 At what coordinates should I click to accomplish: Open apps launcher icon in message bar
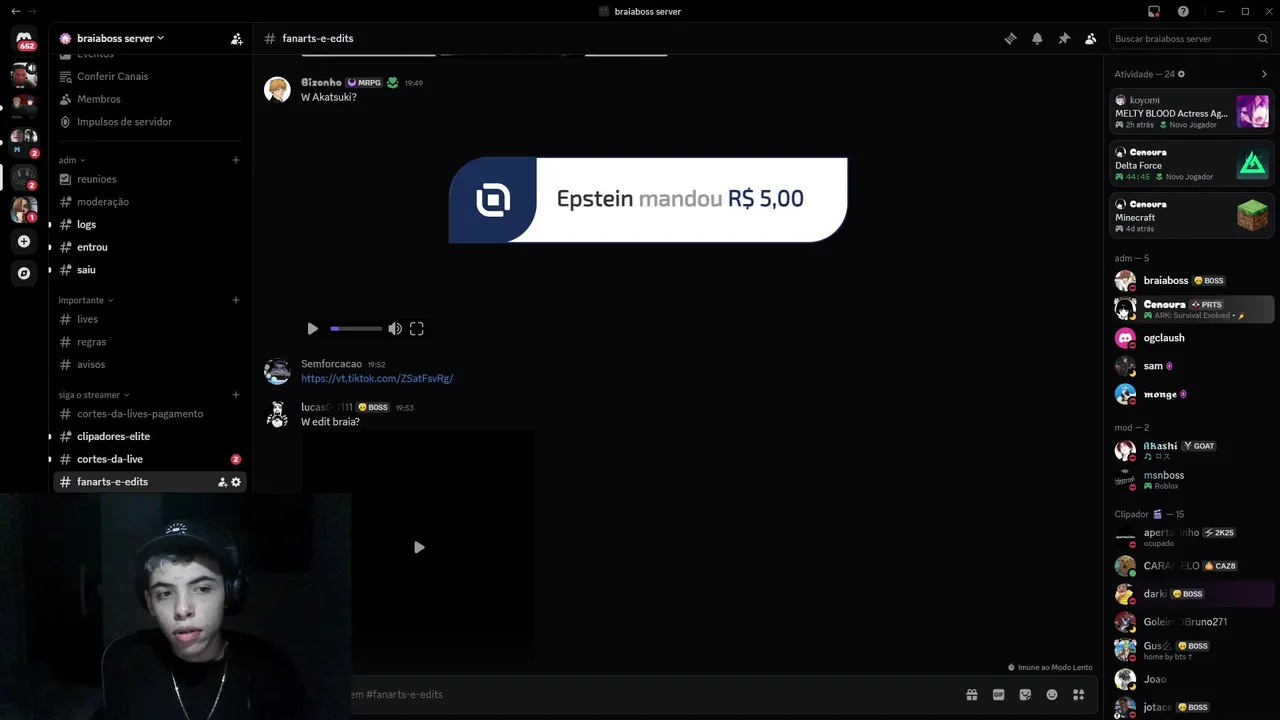1079,694
